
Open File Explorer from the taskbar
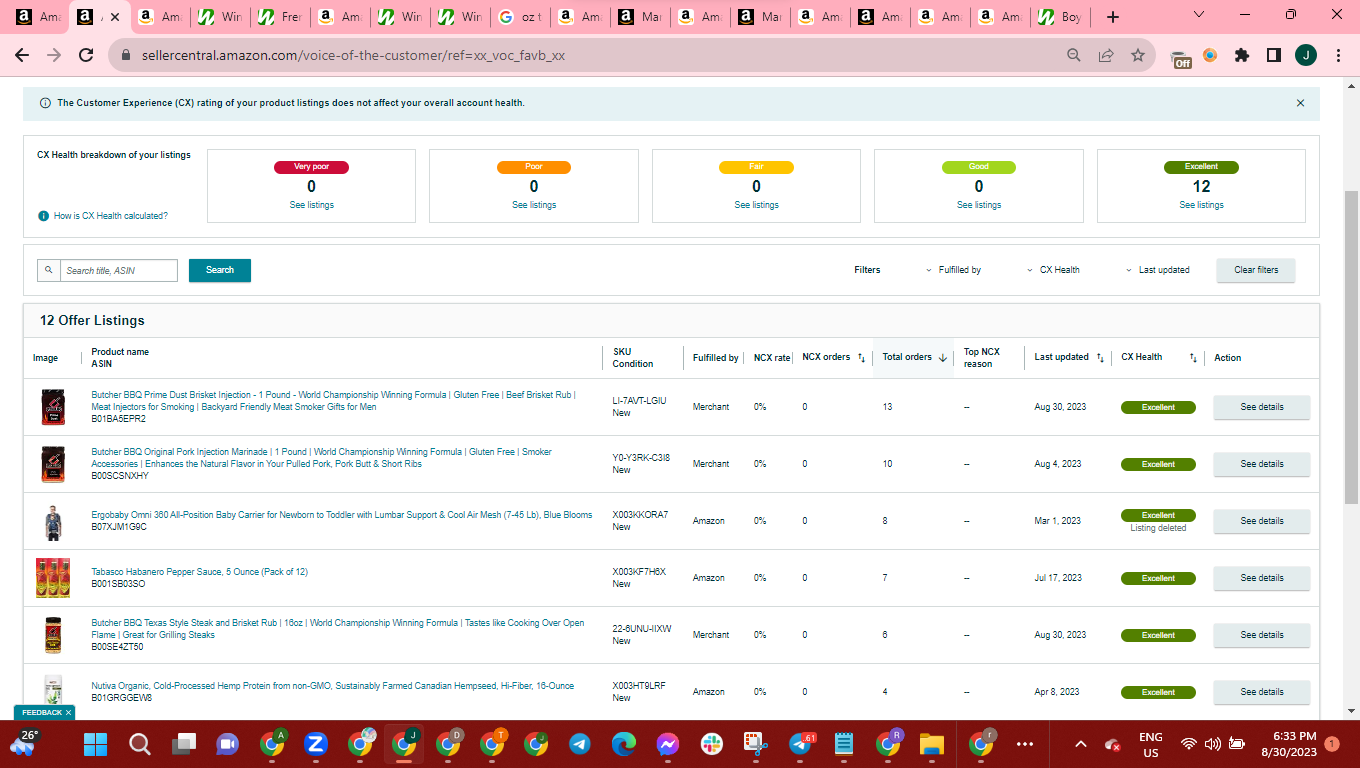(932, 744)
